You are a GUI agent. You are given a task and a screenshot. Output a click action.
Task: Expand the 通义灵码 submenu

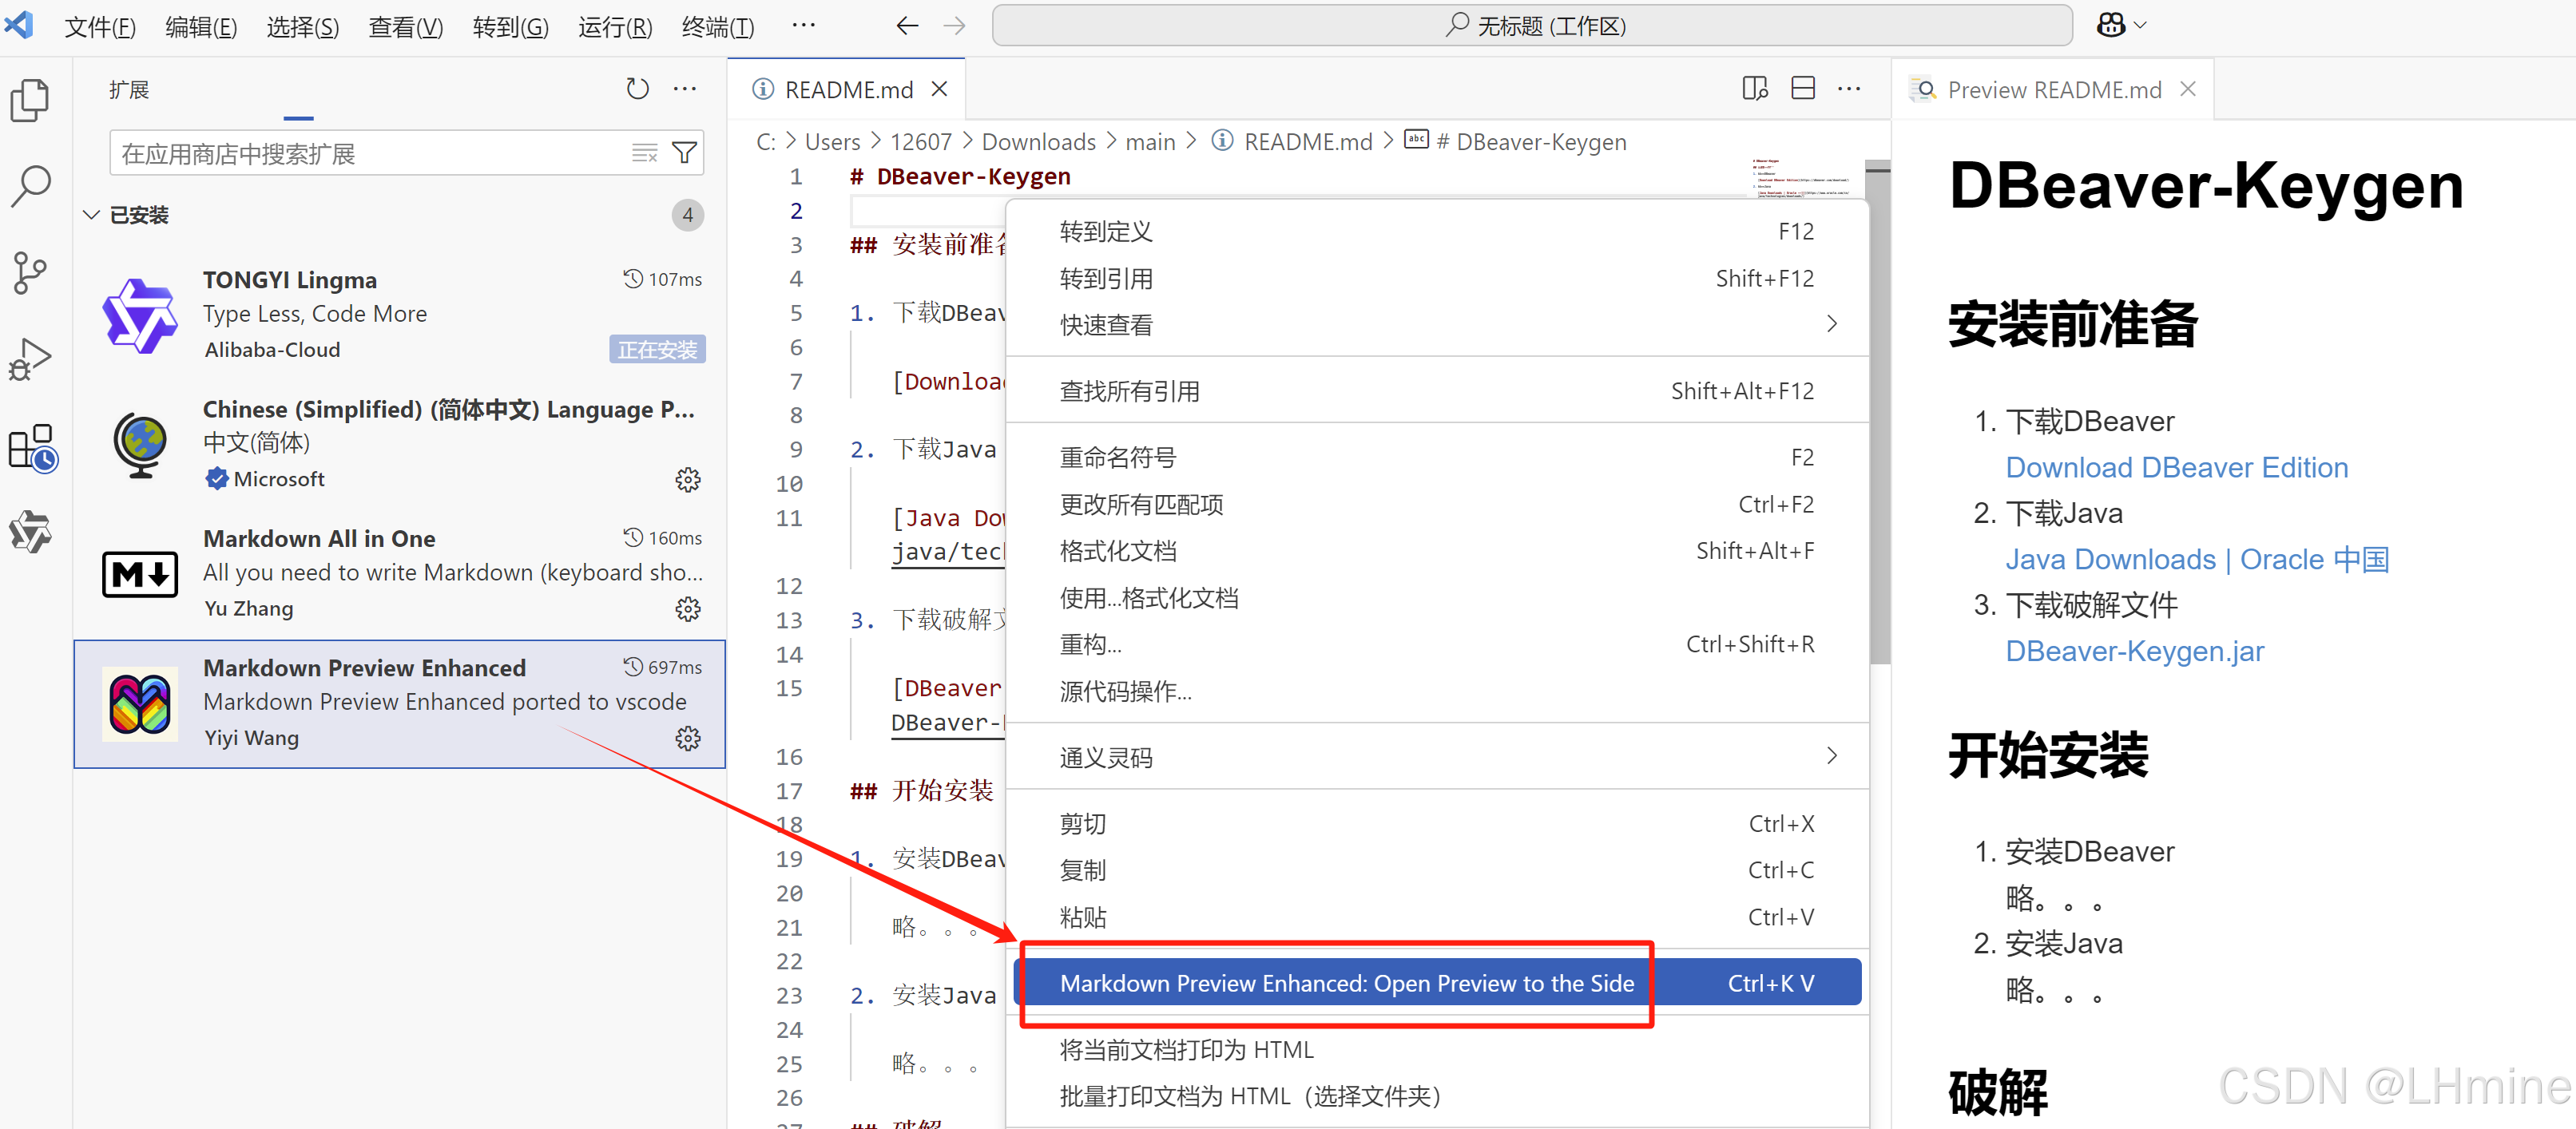(x=1832, y=756)
